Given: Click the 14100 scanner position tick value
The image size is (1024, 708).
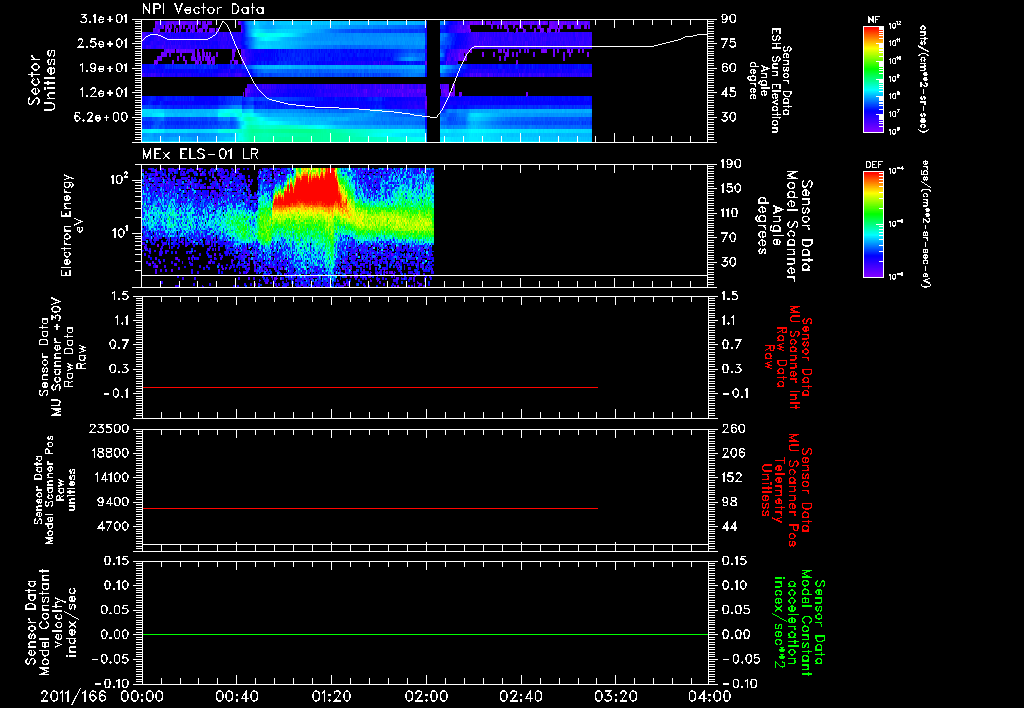Looking at the screenshot, I should [109, 477].
